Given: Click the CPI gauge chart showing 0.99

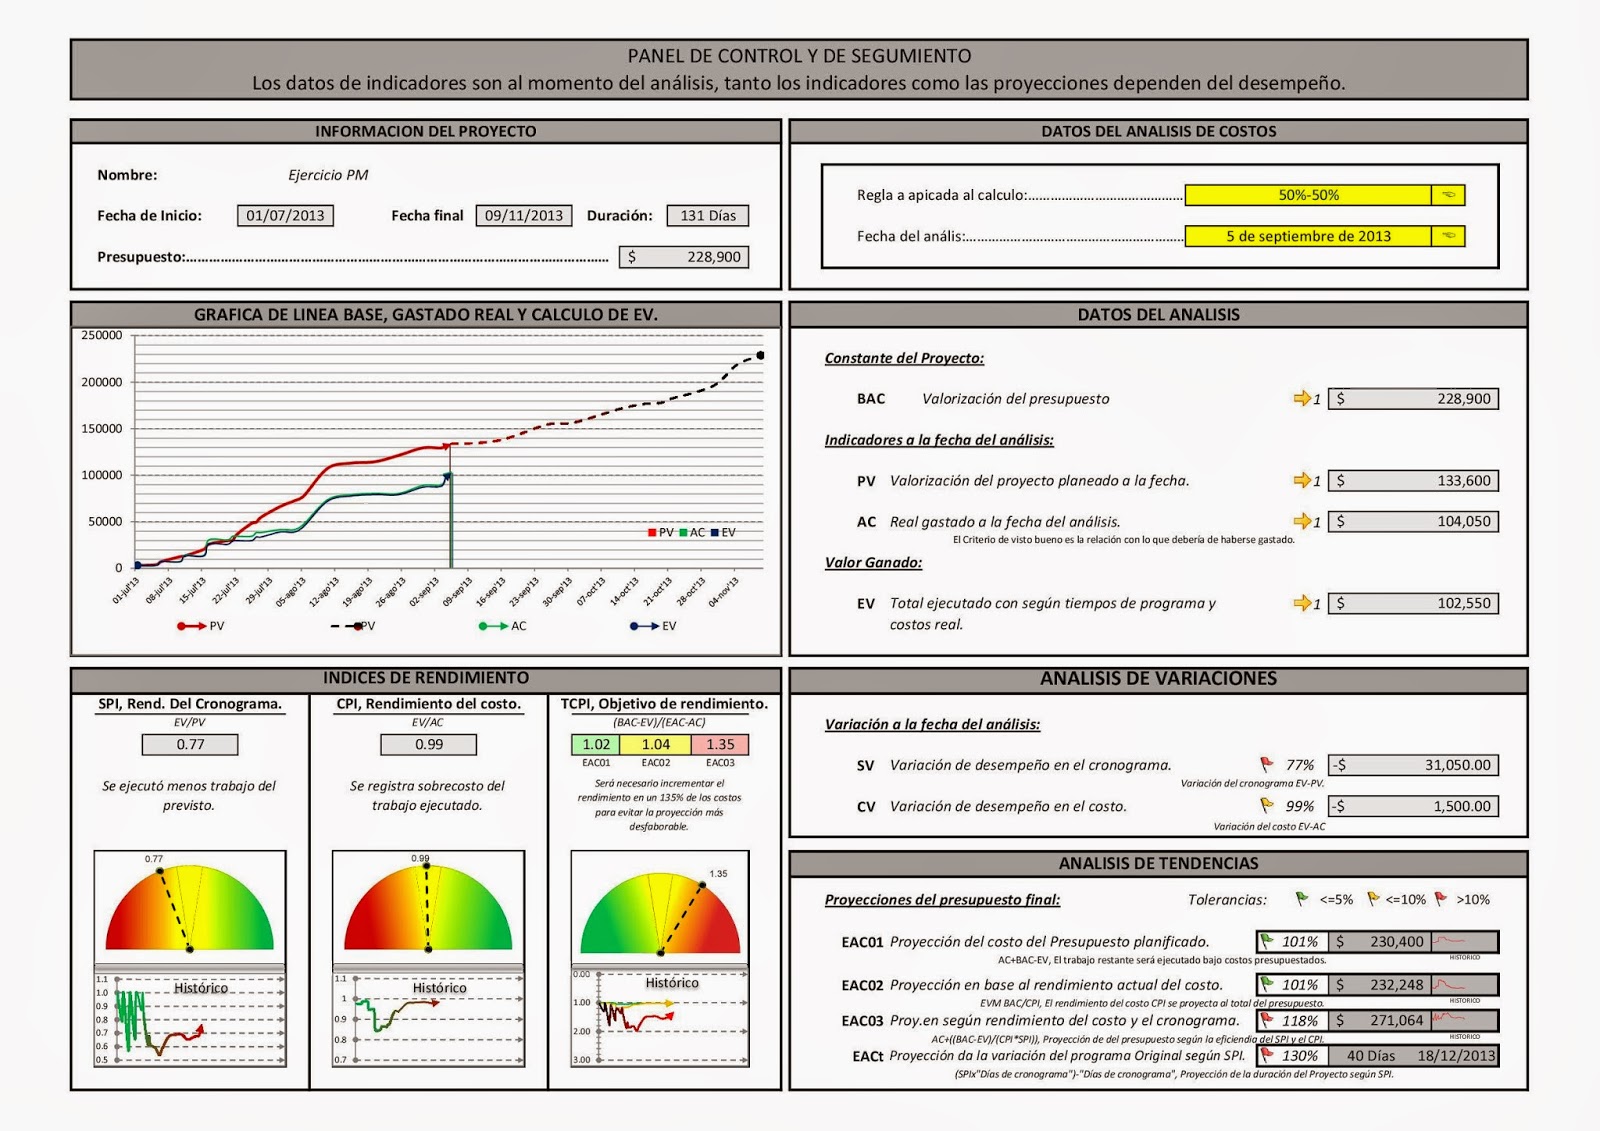Looking at the screenshot, I should [429, 907].
